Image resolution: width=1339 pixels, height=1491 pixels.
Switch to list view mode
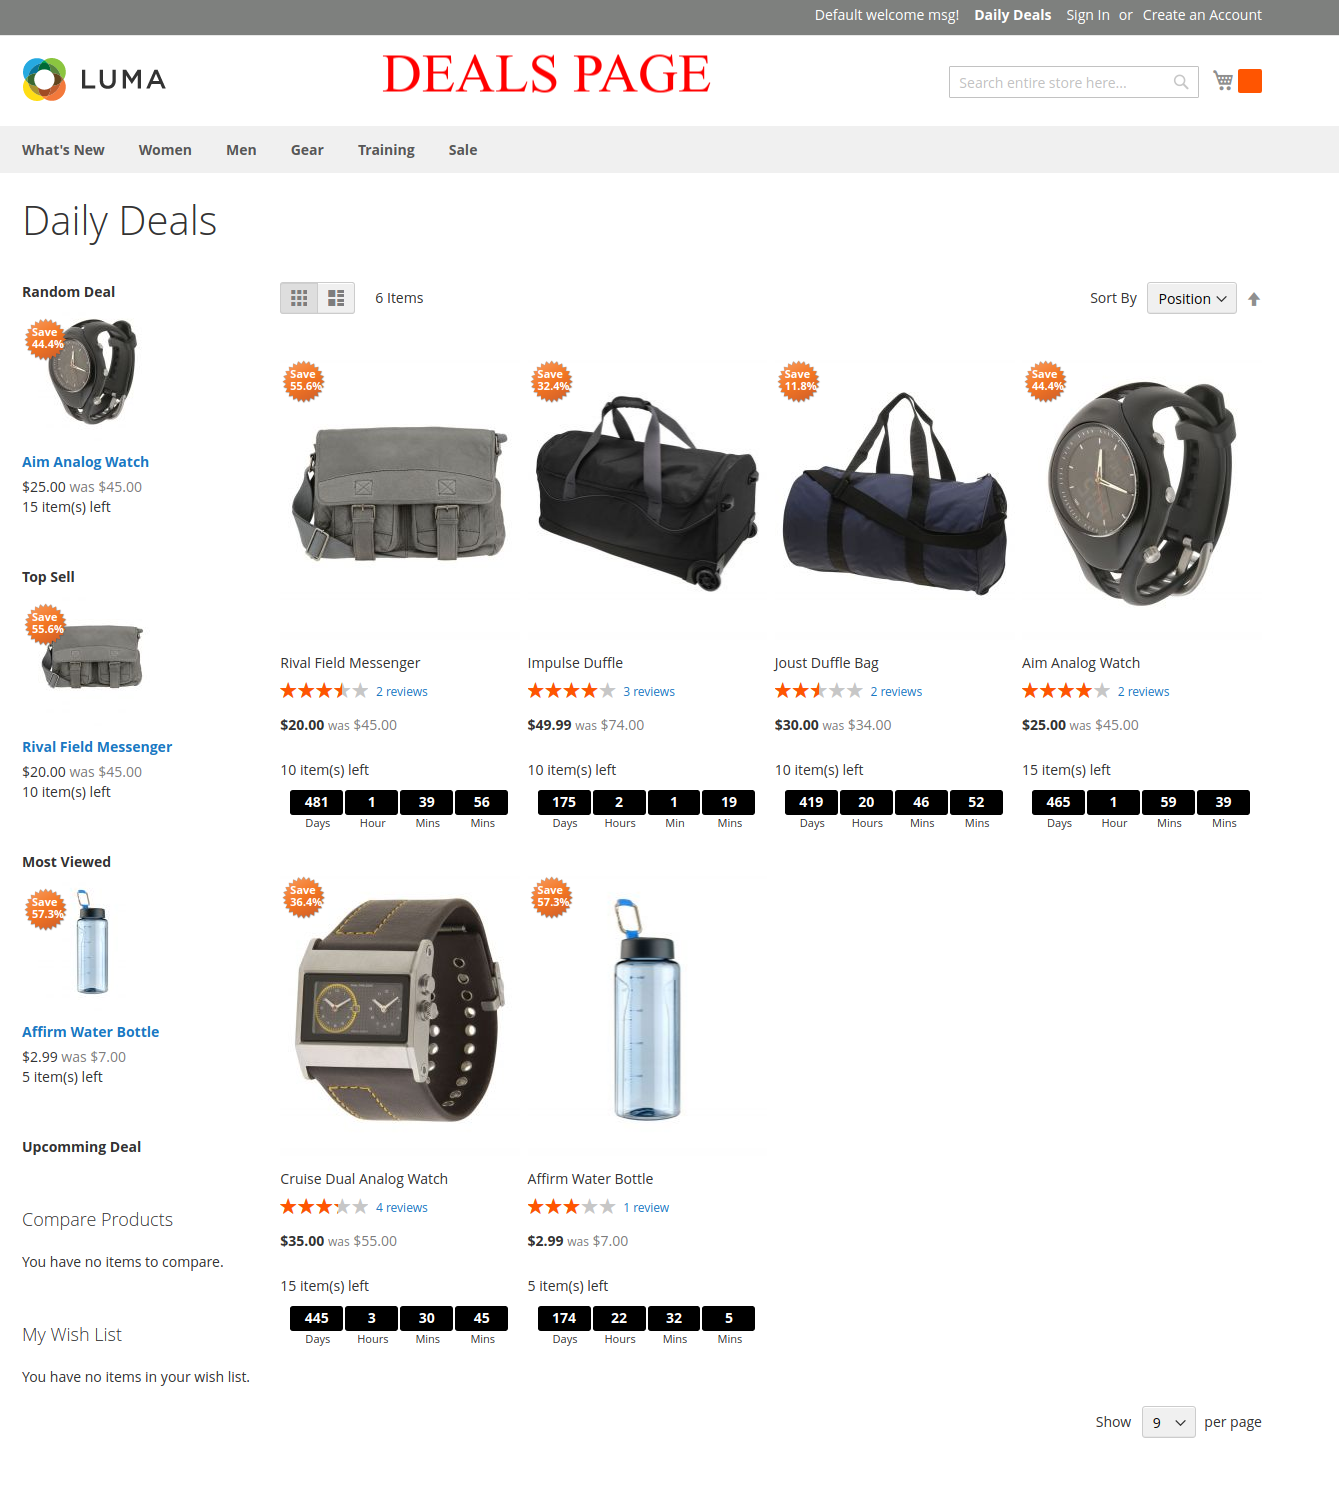336,298
